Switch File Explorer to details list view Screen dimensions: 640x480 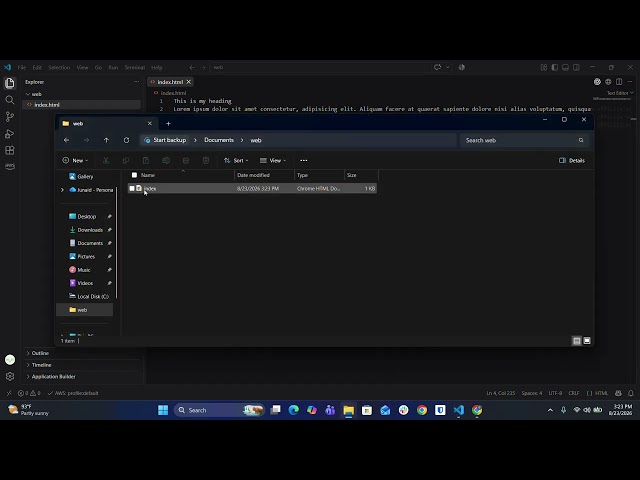pos(577,340)
